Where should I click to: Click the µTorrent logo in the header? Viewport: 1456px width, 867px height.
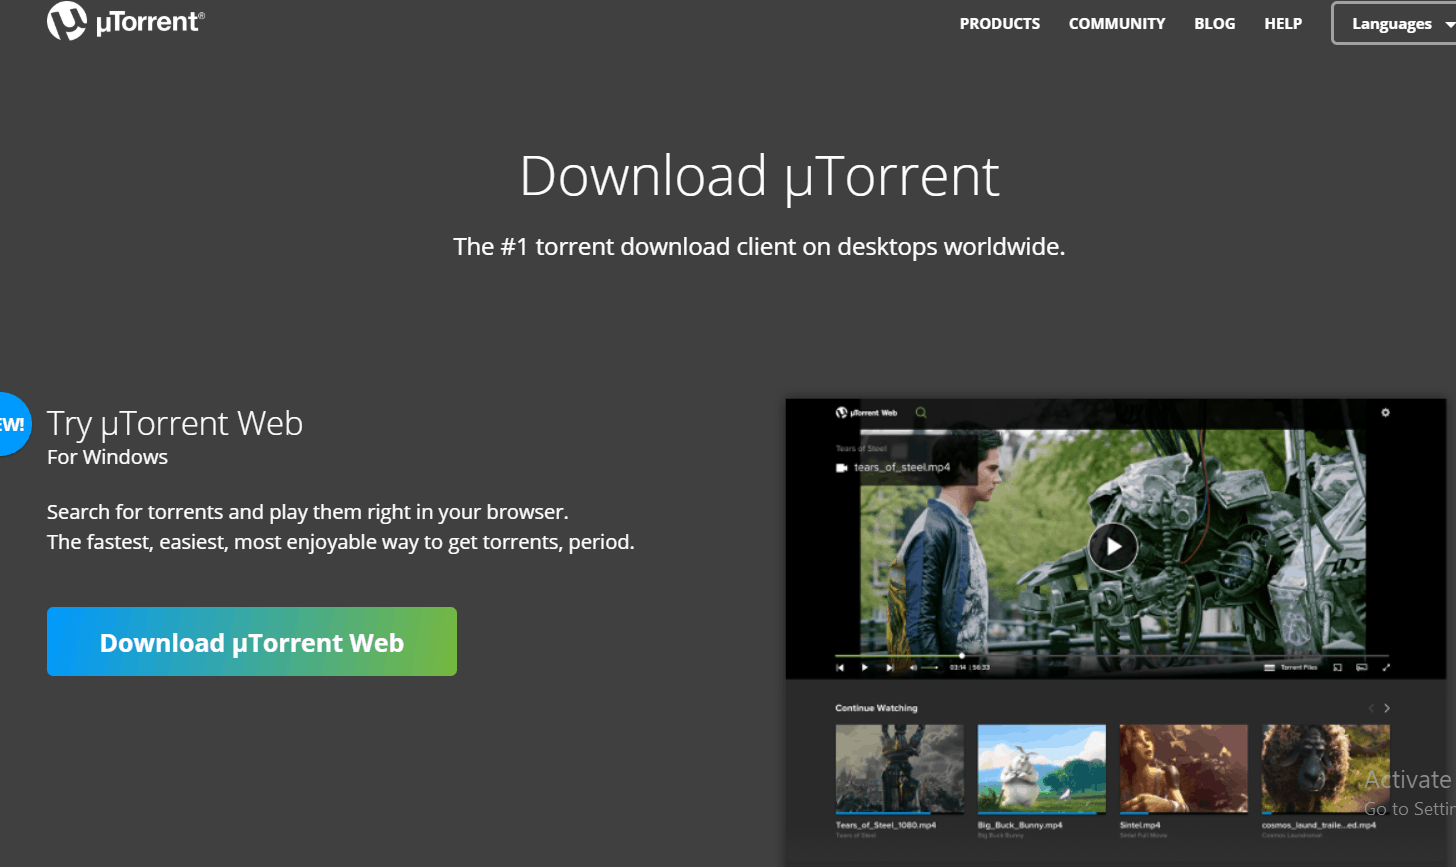tap(125, 22)
